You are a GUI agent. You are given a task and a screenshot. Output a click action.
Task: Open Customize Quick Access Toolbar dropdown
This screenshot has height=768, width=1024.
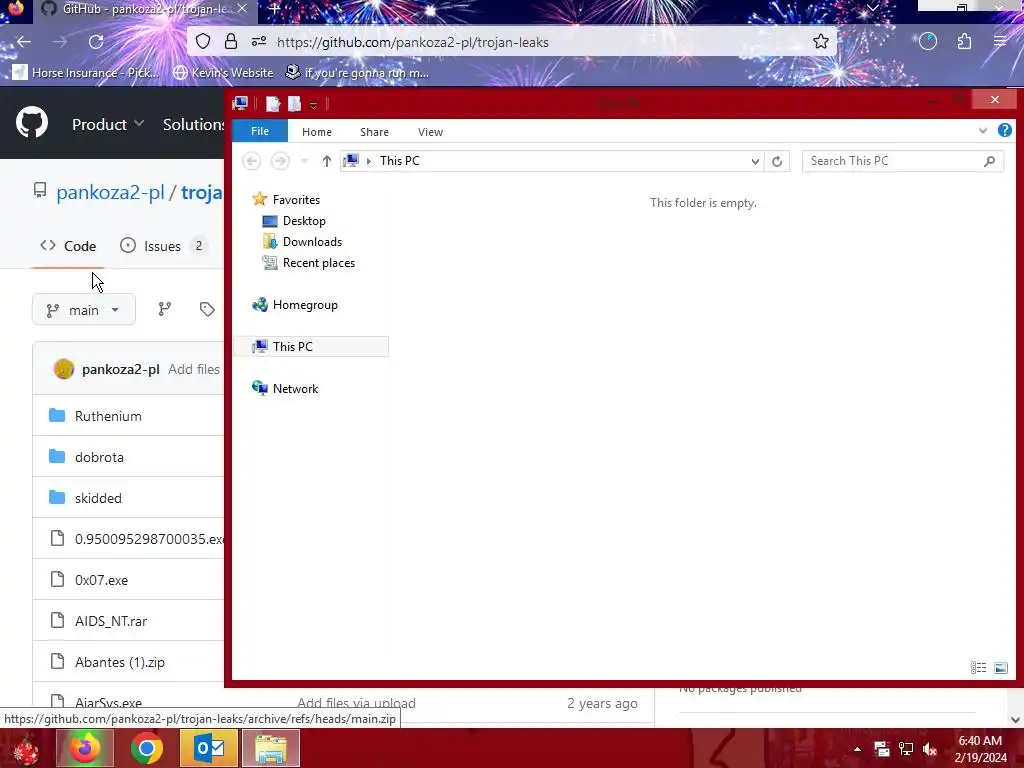pyautogui.click(x=313, y=104)
